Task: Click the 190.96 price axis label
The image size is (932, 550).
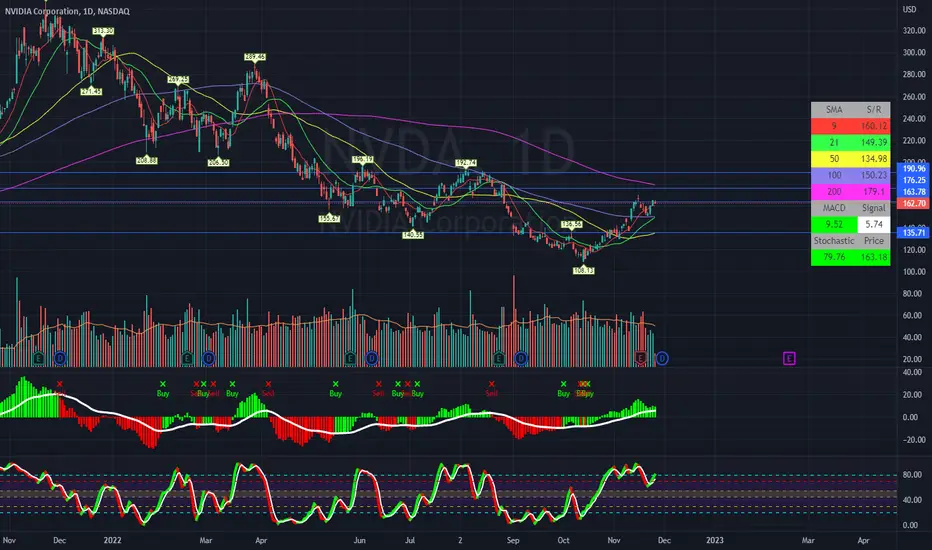Action: click(x=914, y=169)
